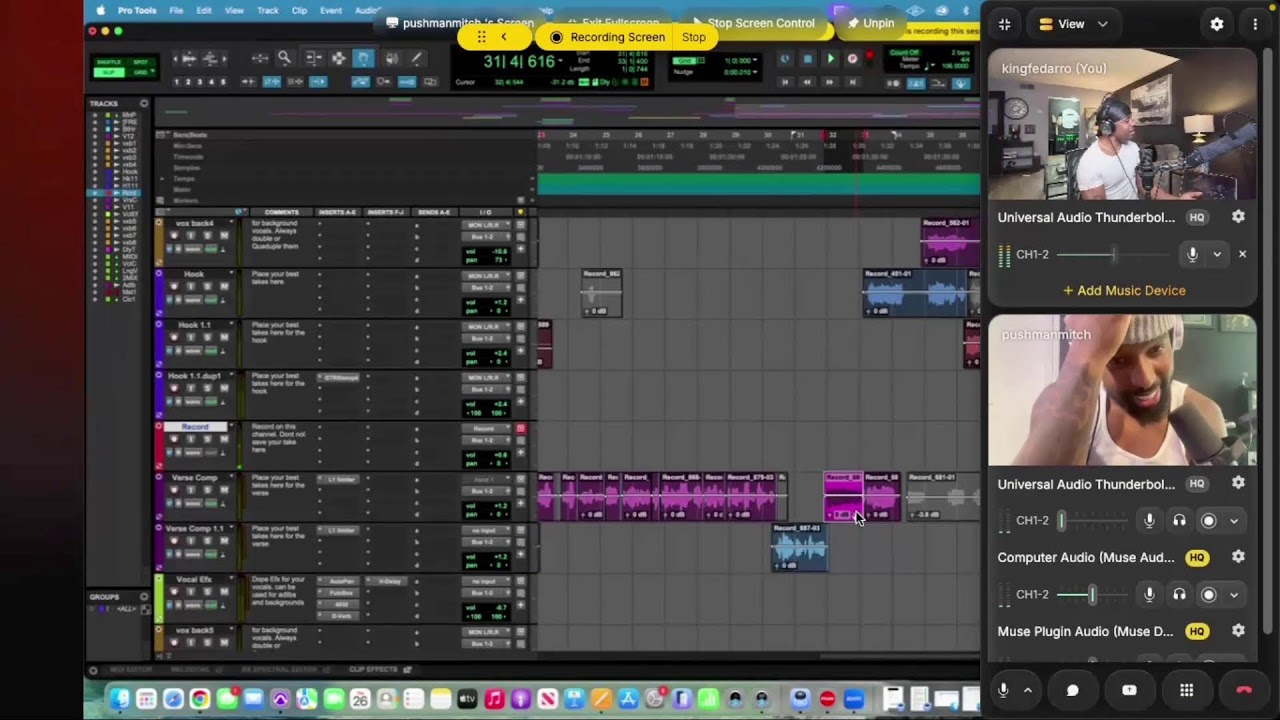
Task: Toggle headphones on pushmanmitch's Universal Audio CH1-2
Action: pos(1179,520)
